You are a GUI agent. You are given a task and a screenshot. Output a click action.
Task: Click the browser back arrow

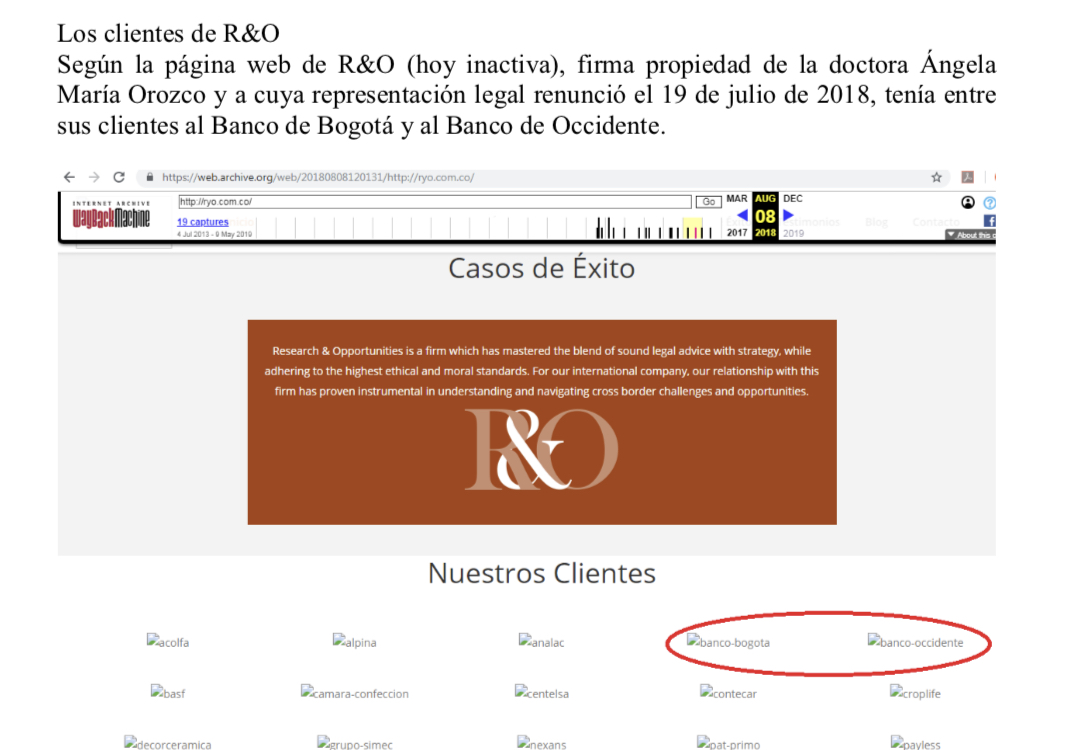[69, 177]
